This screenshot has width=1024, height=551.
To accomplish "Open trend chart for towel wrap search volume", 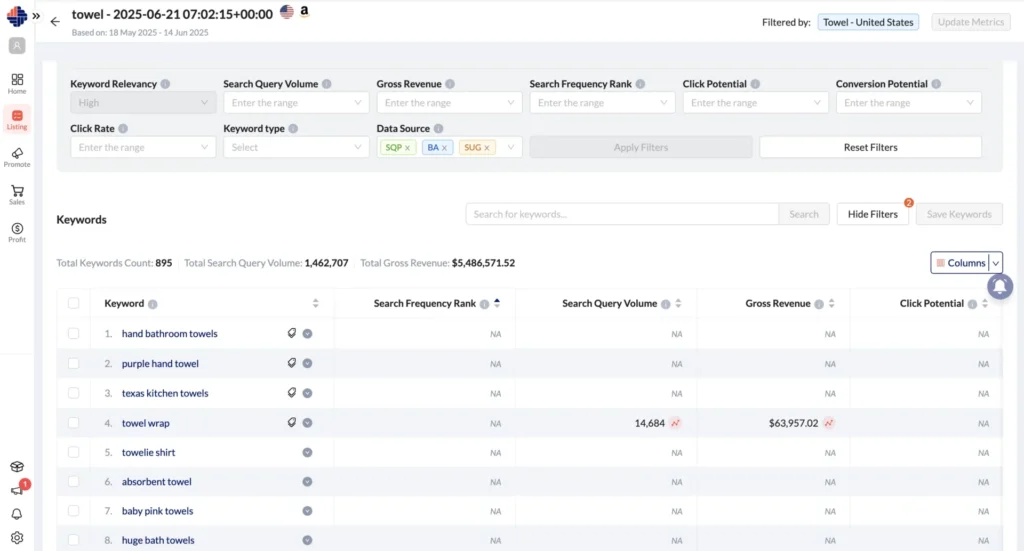I will click(675, 423).
